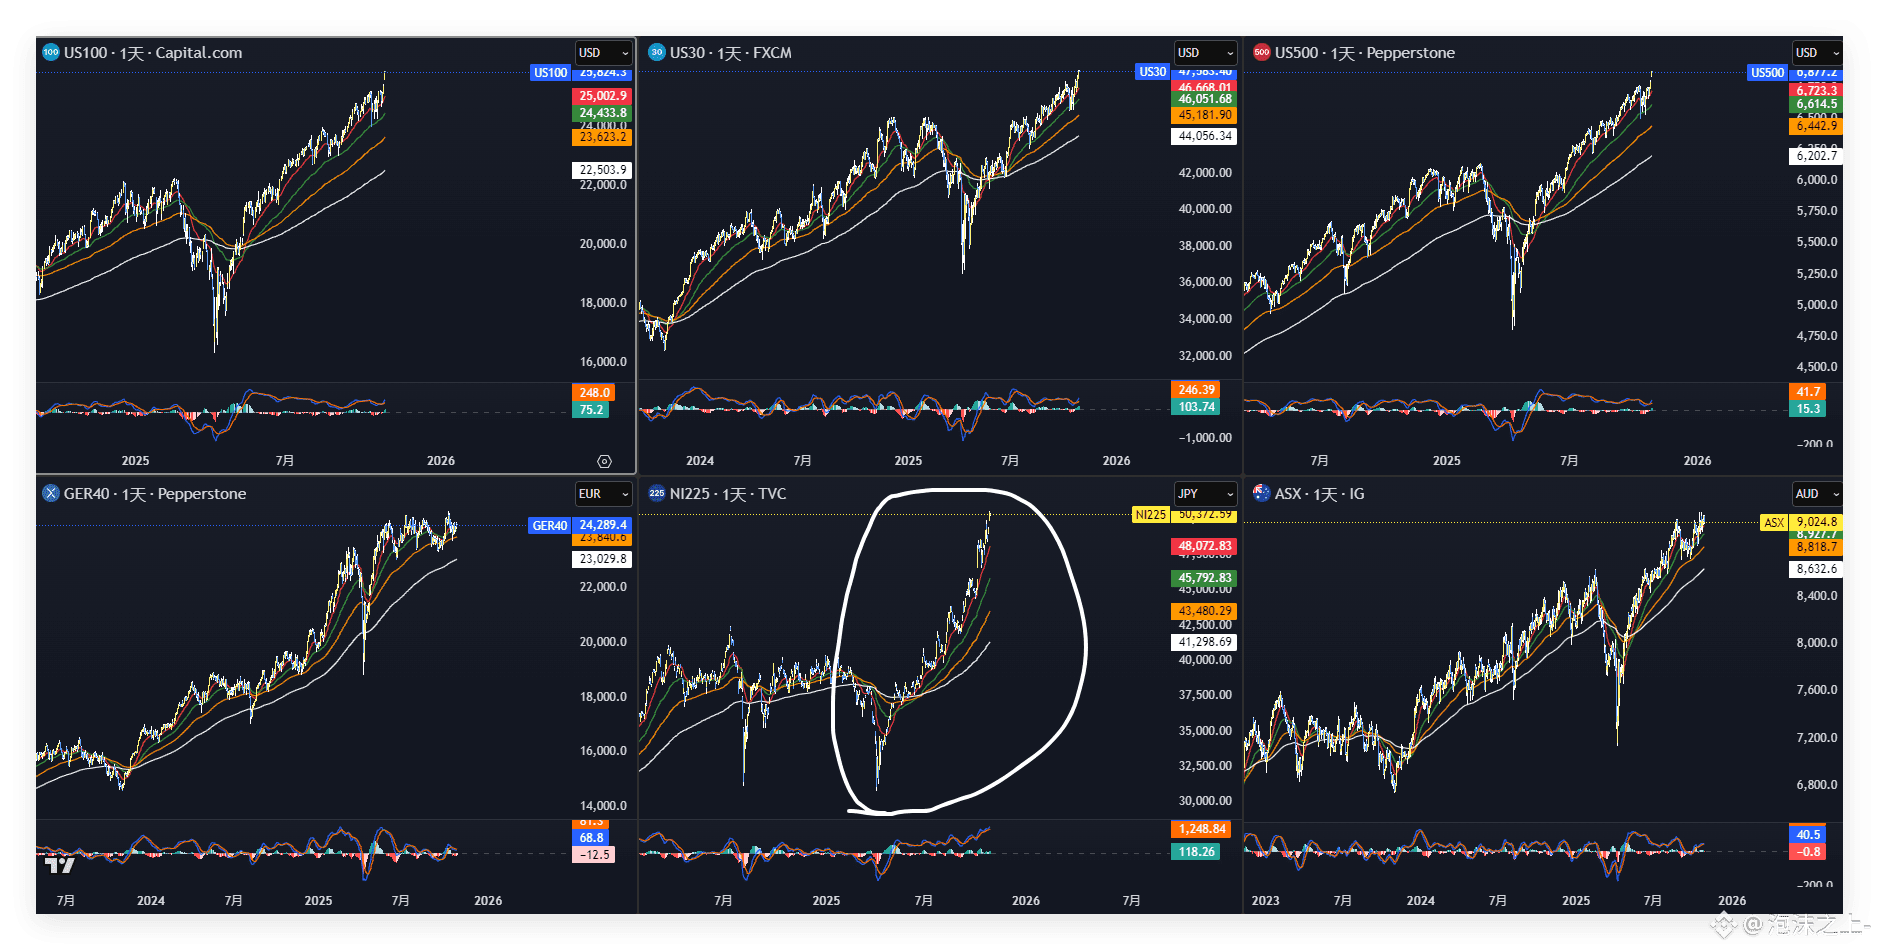Click the green 24,433.8 price label
1879x950 pixels.
(603, 113)
